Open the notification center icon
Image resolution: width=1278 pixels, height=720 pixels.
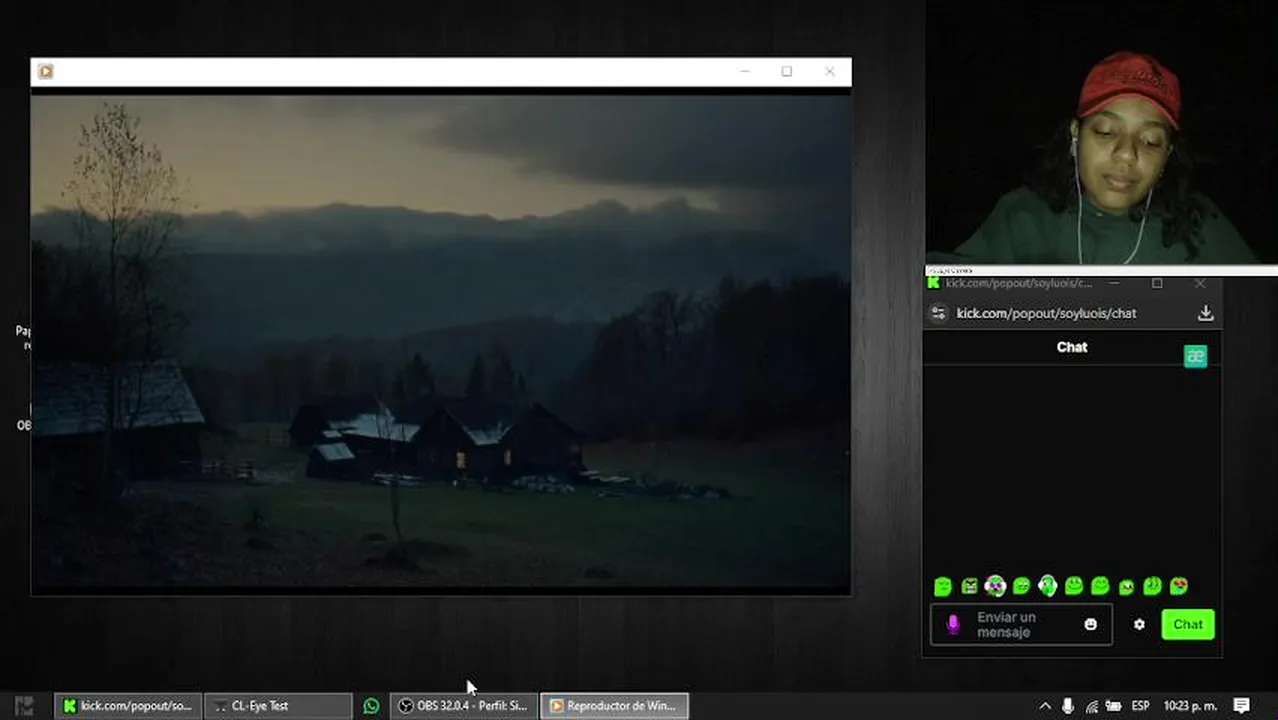(1241, 706)
